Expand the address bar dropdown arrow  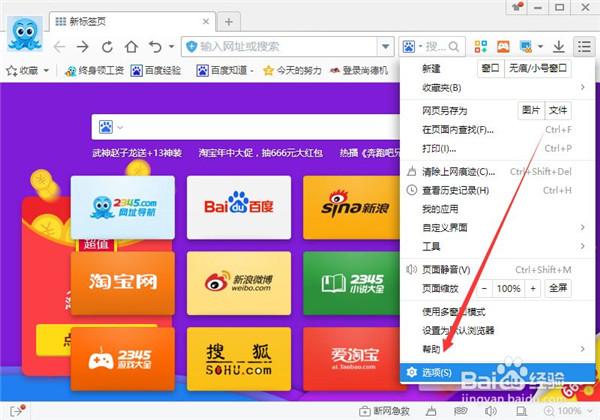(x=386, y=46)
